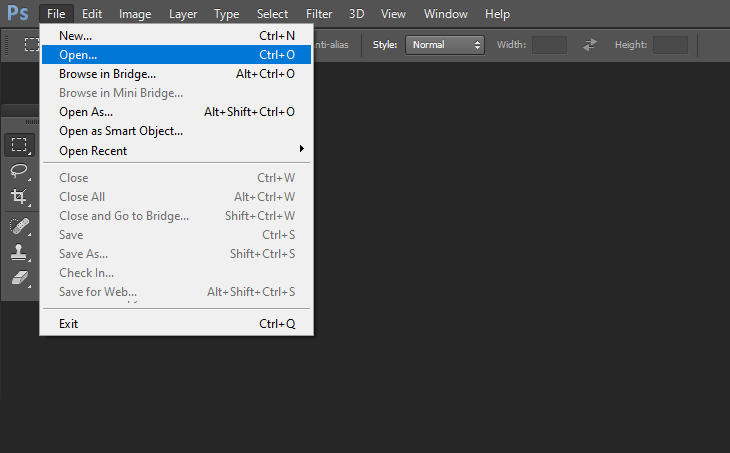
Task: Select the Clone Stamp tool
Action: click(19, 252)
